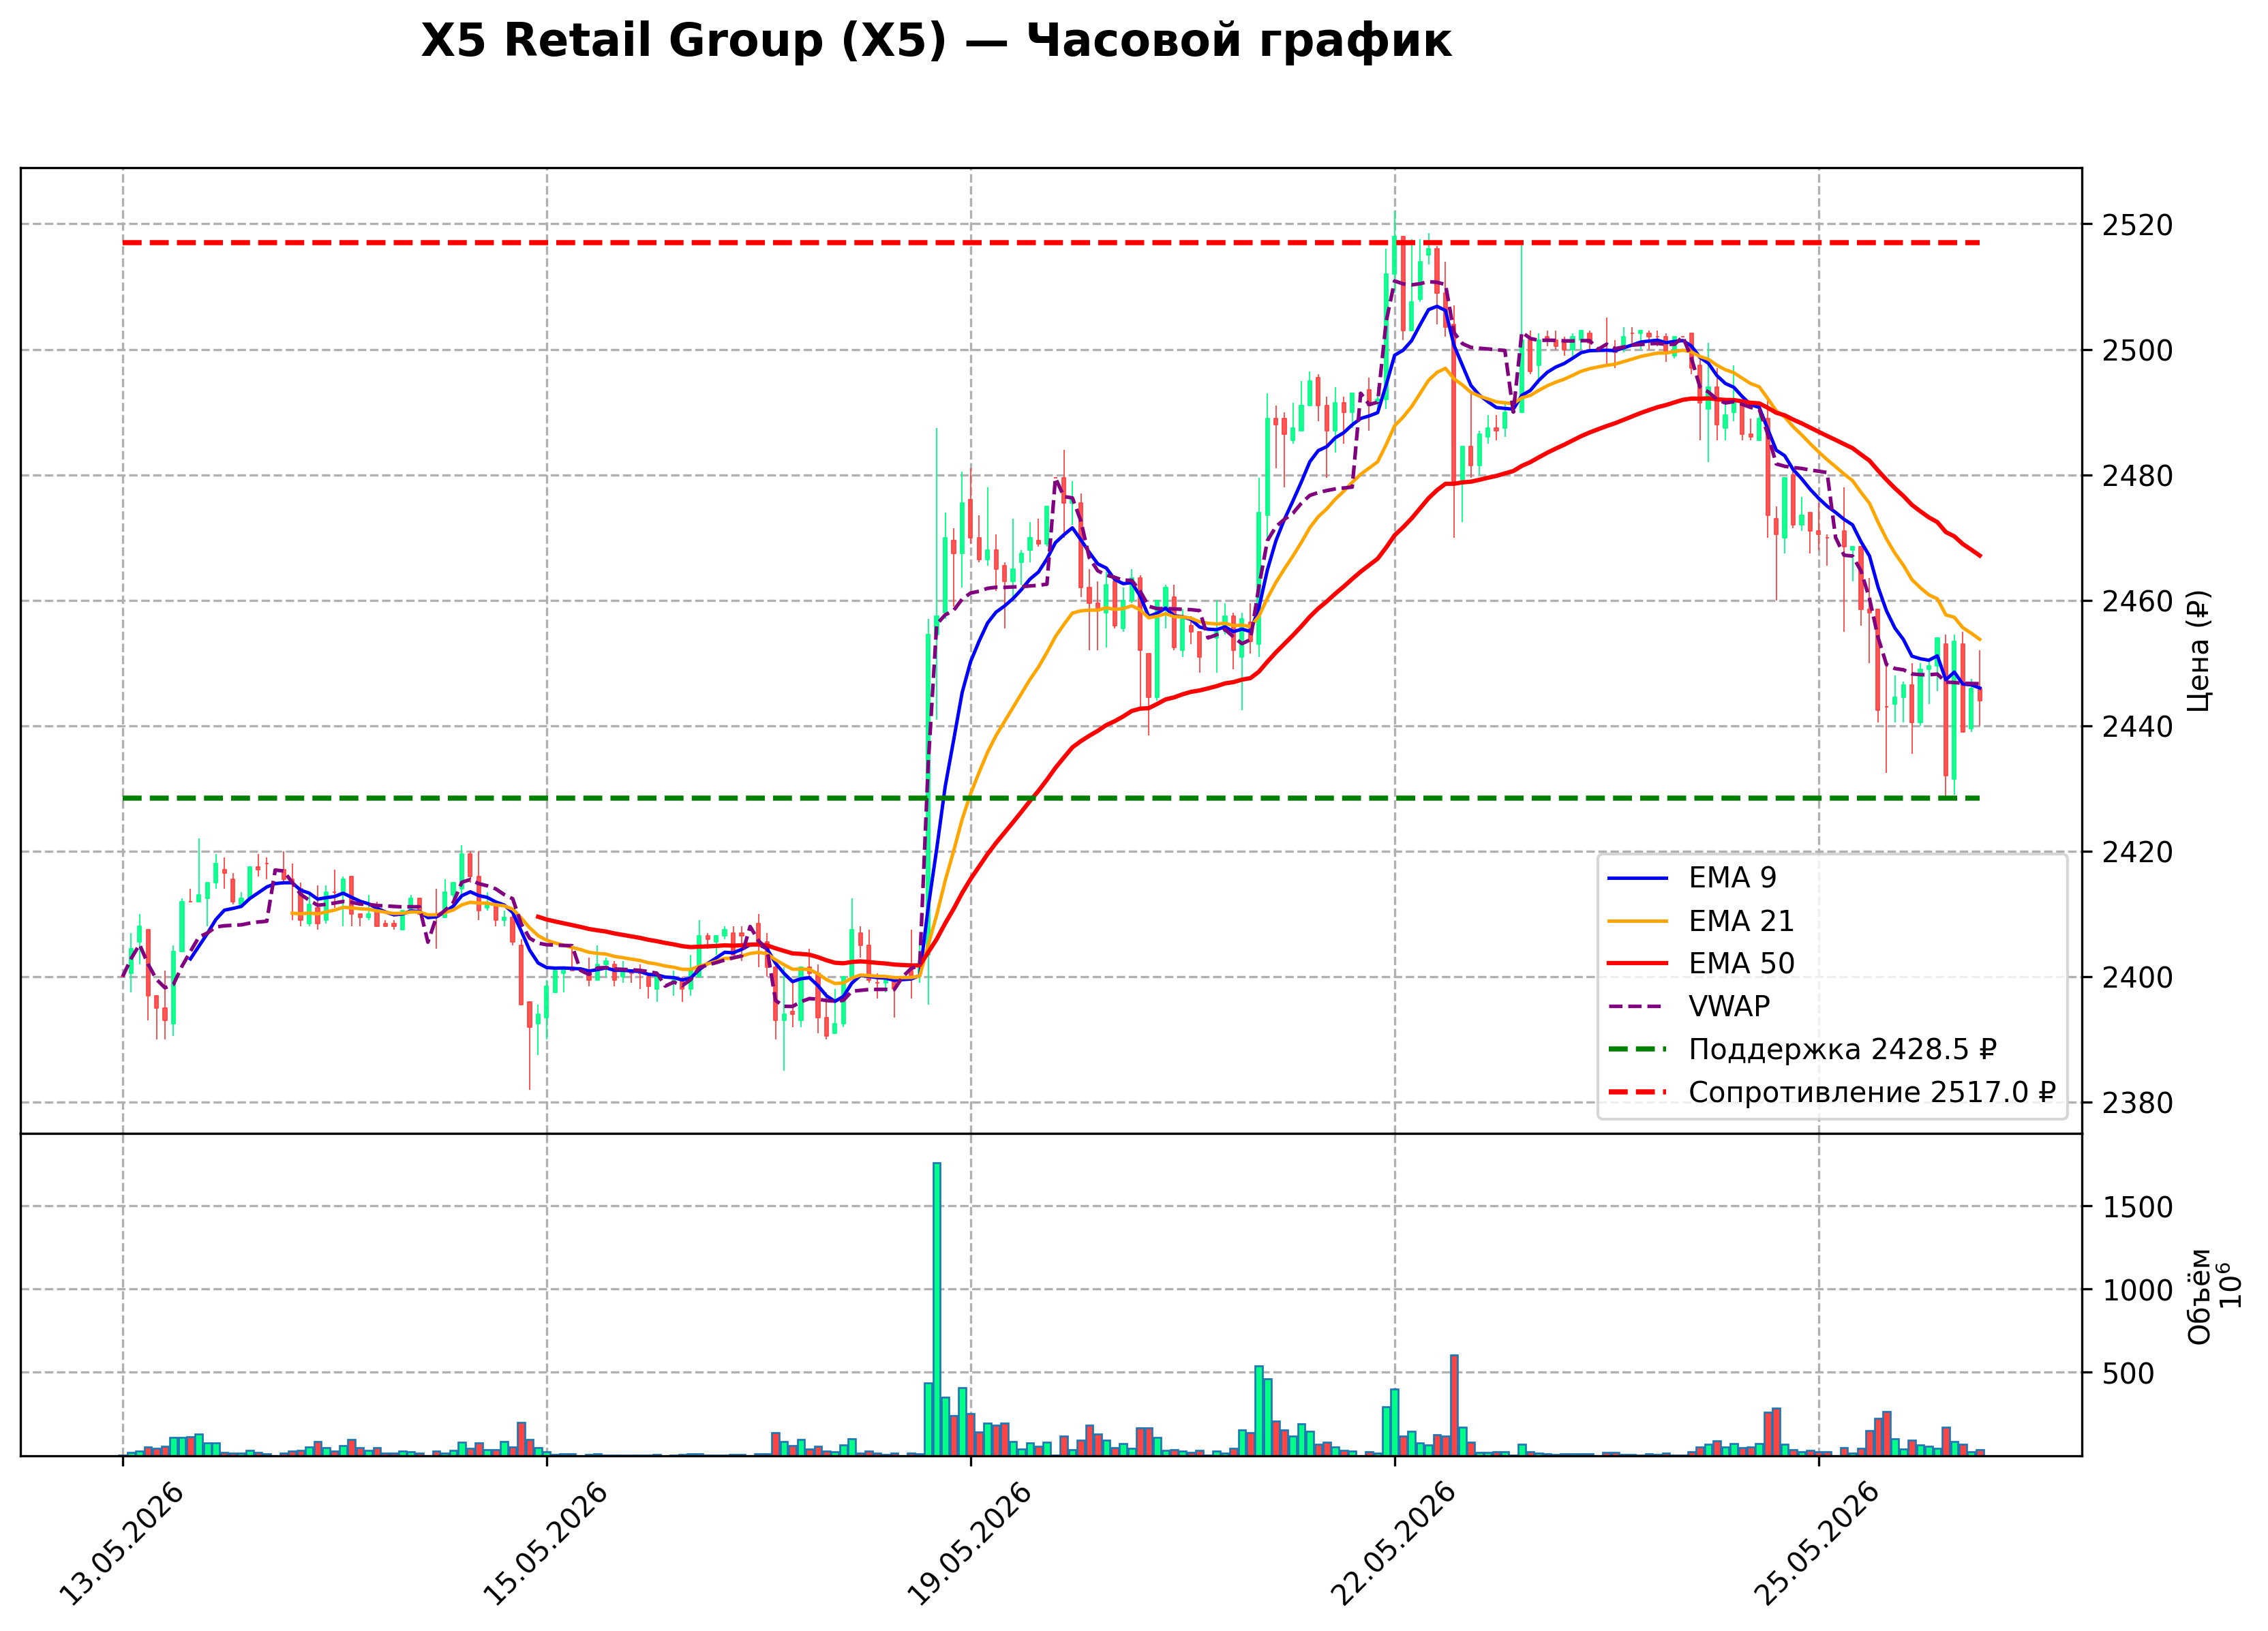This screenshot has width=2268, height=1631.
Task: Click the purple dashed VWAP legend sample
Action: pyautogui.click(x=1638, y=1007)
